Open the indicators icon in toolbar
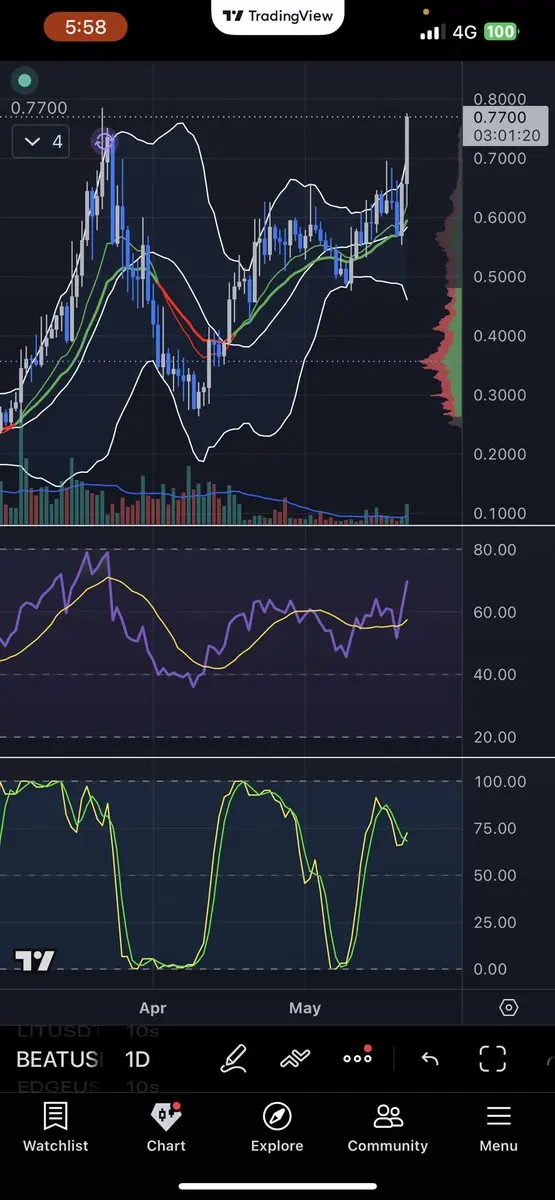 click(295, 1058)
